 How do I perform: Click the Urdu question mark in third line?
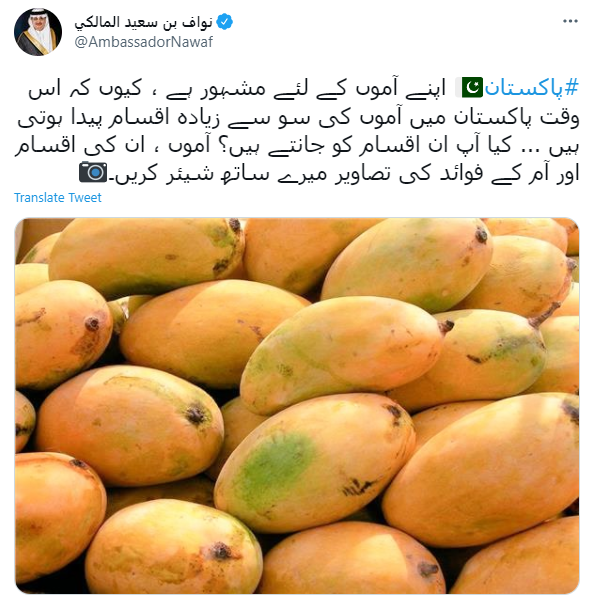coord(223,145)
